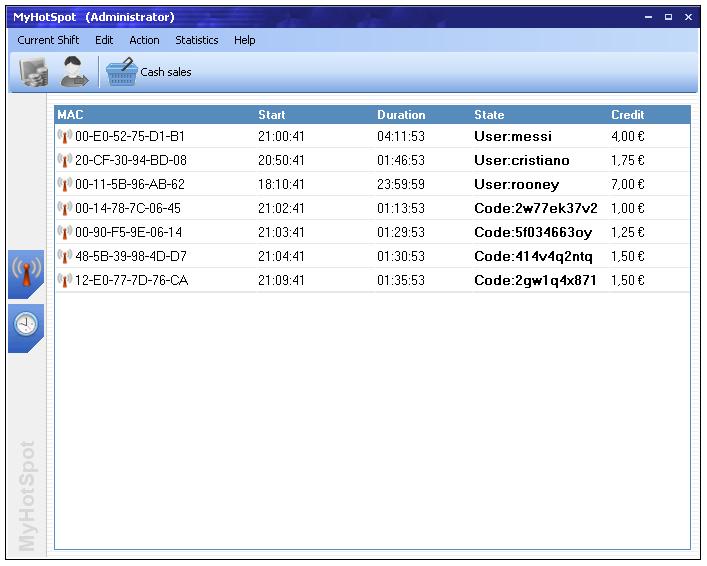Click duration 01:29:53
Viewport: 707px width, 566px height.
point(401,232)
